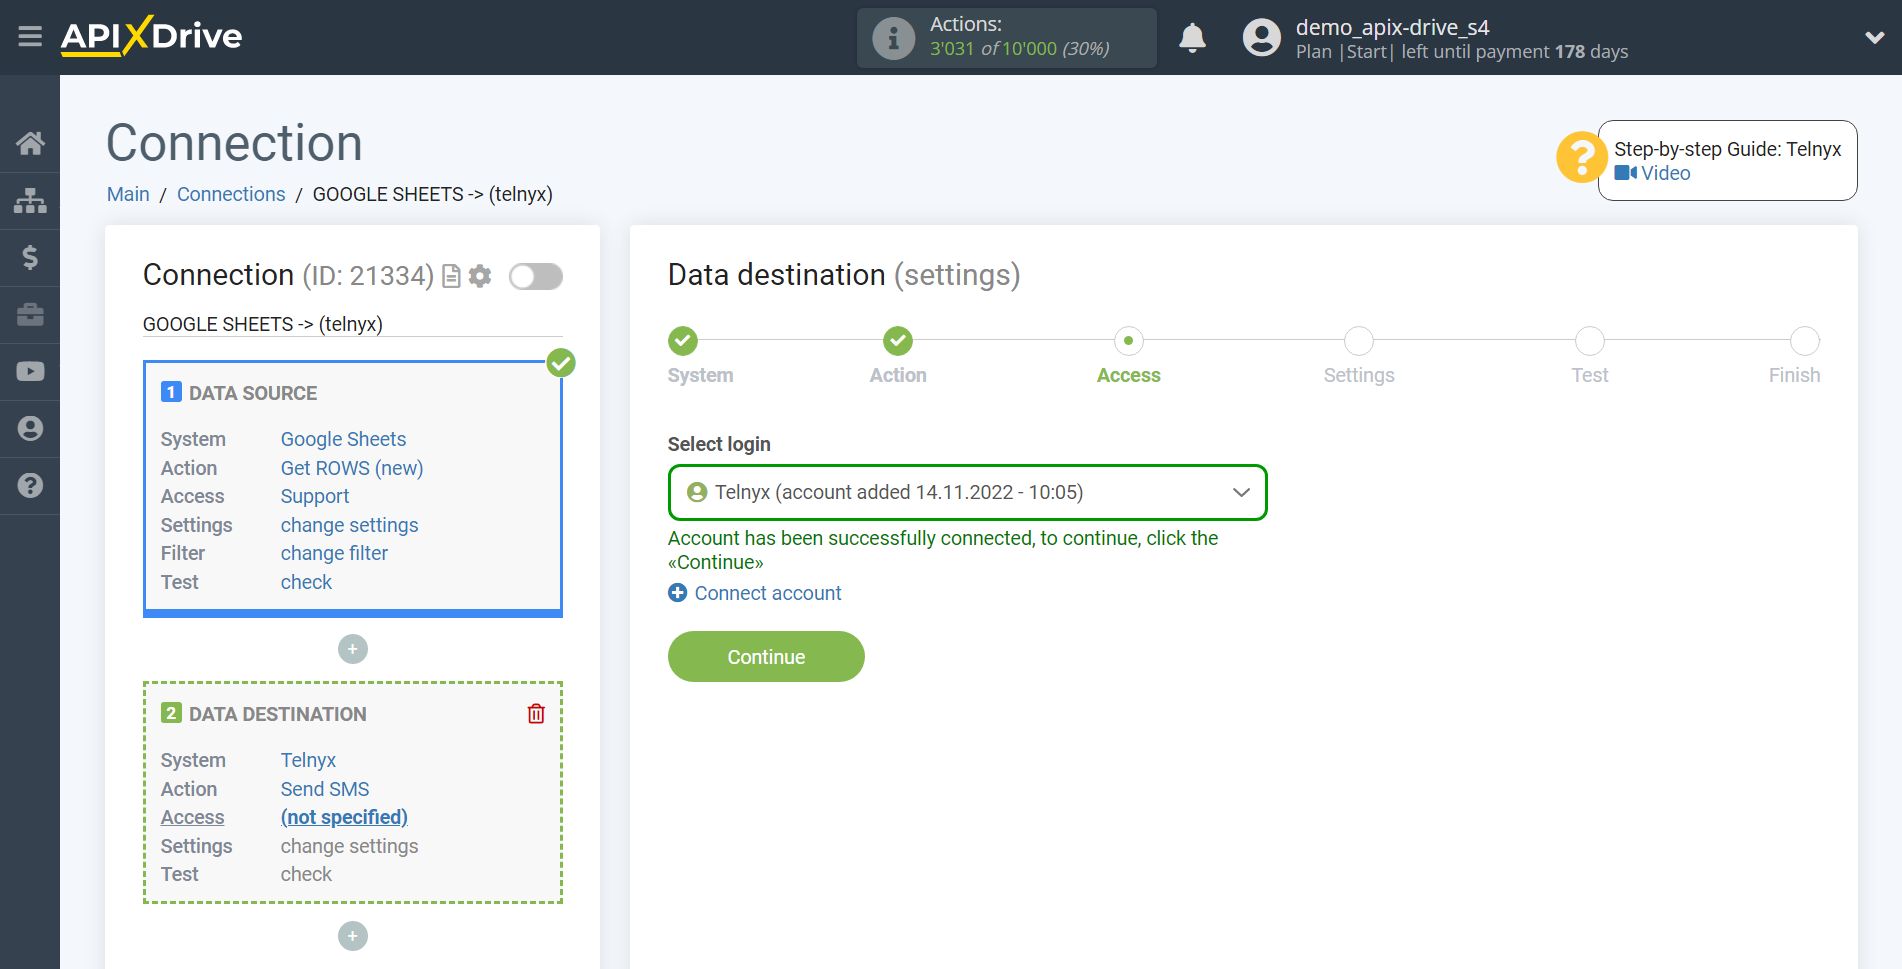The height and width of the screenshot is (969, 1902).
Task: Open the YouTube video icon in sidebar
Action: point(30,371)
